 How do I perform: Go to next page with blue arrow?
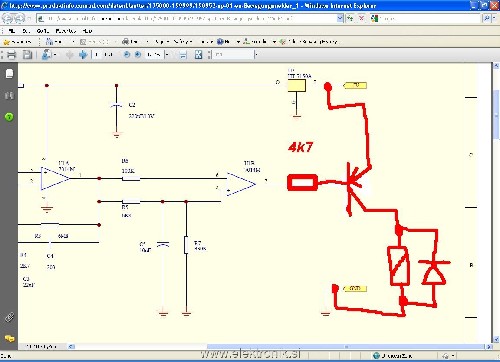[x=83, y=55]
